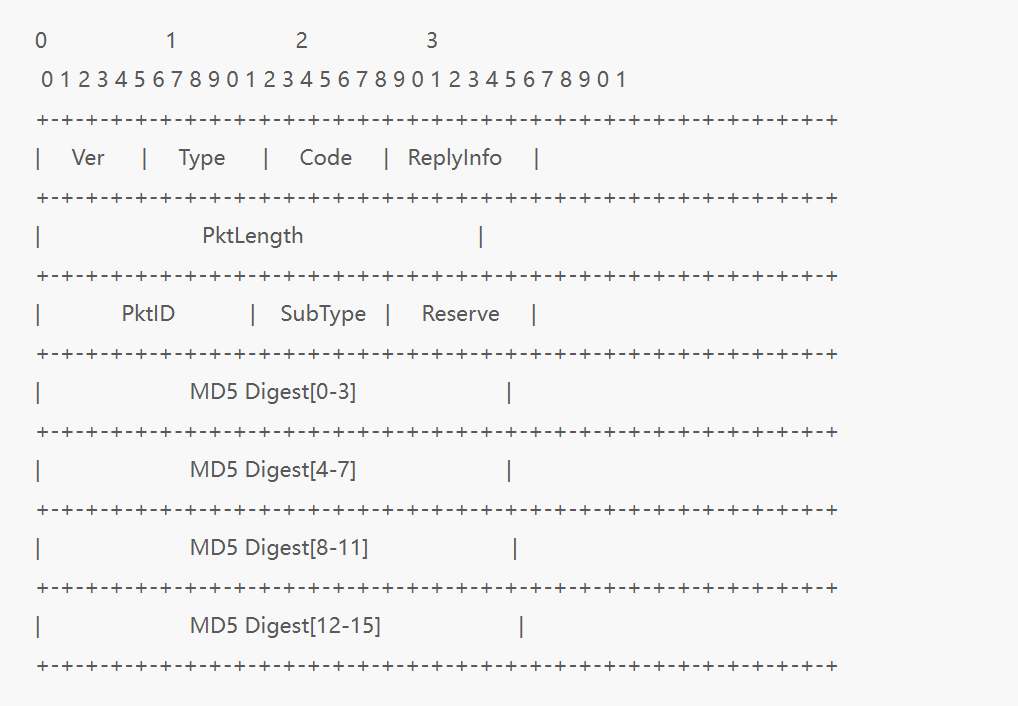The height and width of the screenshot is (706, 1018).
Task: Click the bit number ruler row
Action: 333,79
